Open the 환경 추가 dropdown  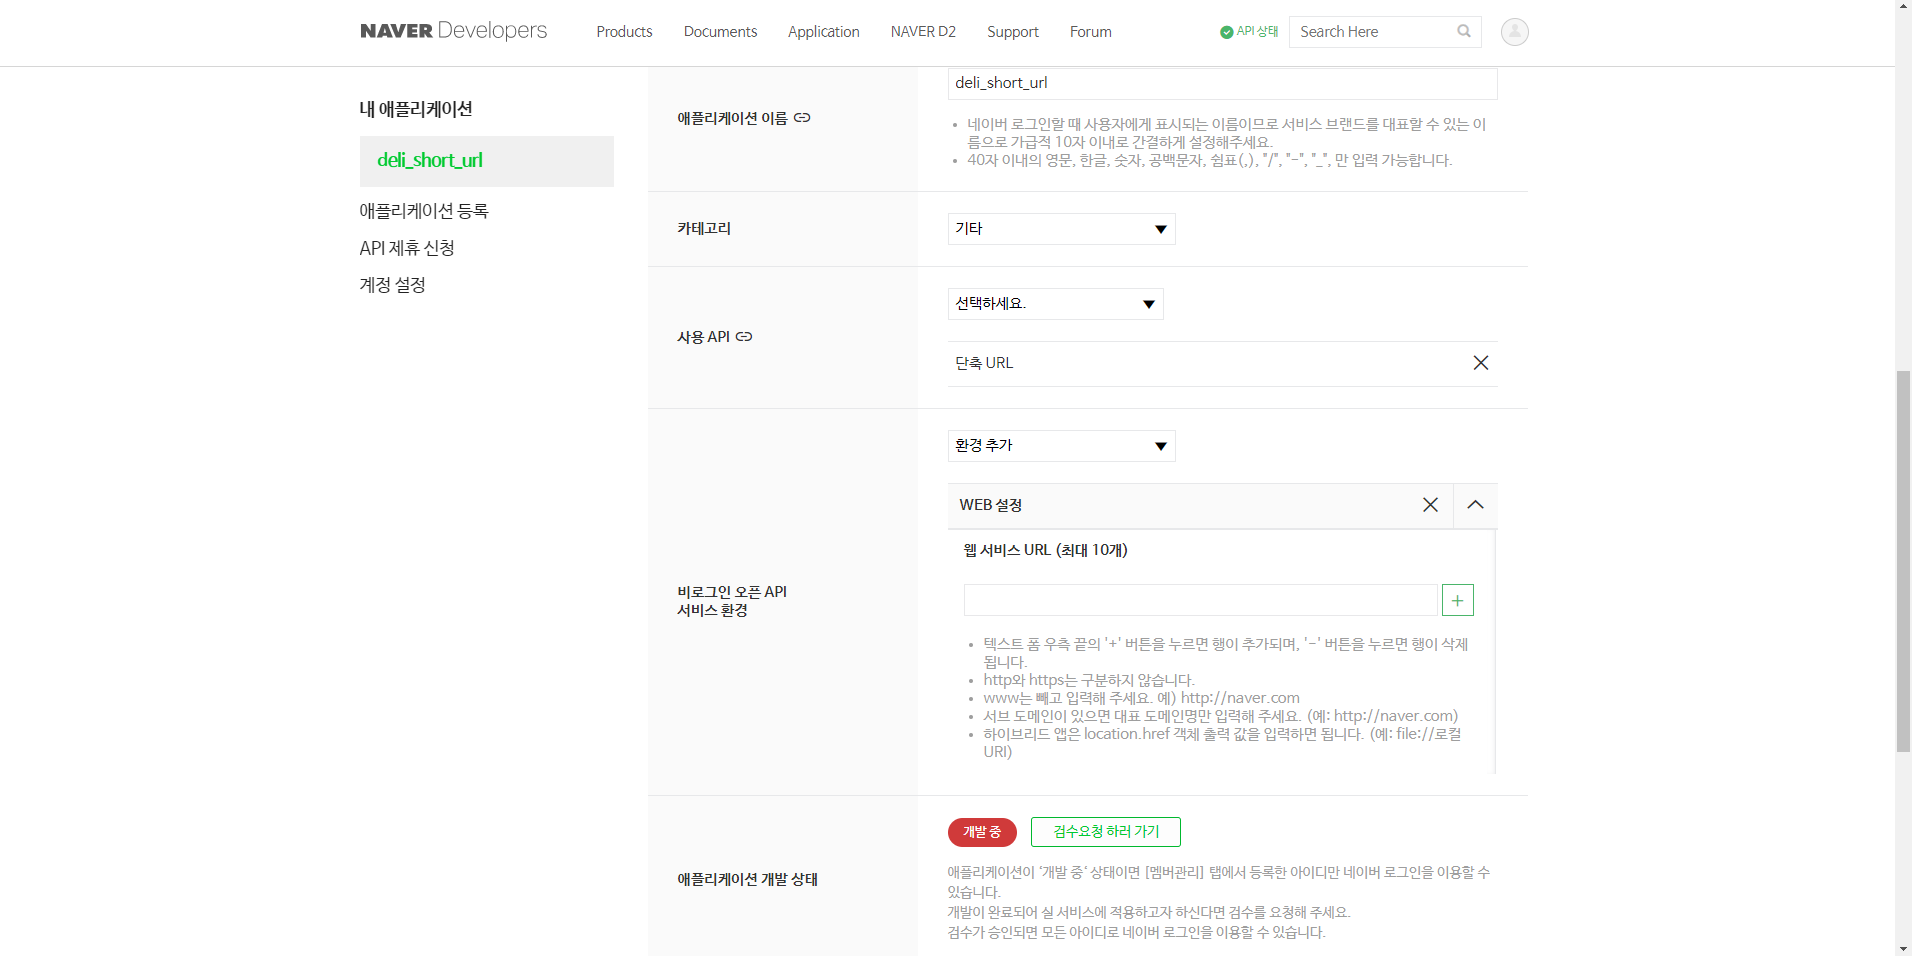pos(1061,446)
